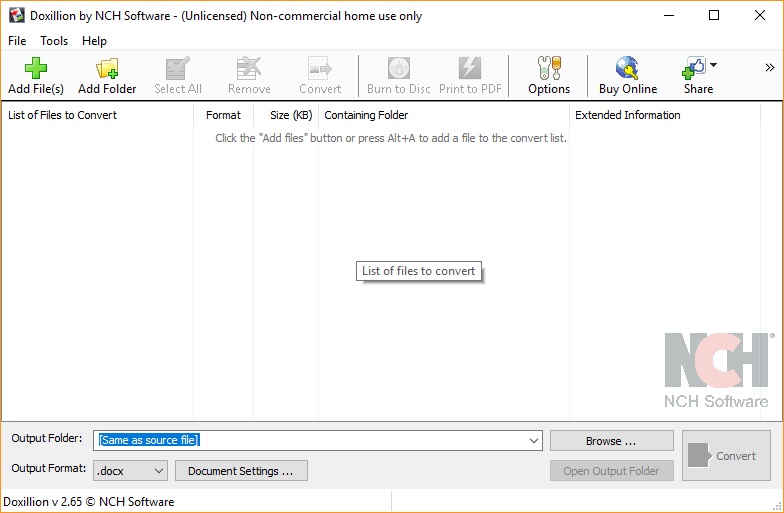The width and height of the screenshot is (784, 513).
Task: Expand the Share dropdown arrow
Action: coord(714,65)
